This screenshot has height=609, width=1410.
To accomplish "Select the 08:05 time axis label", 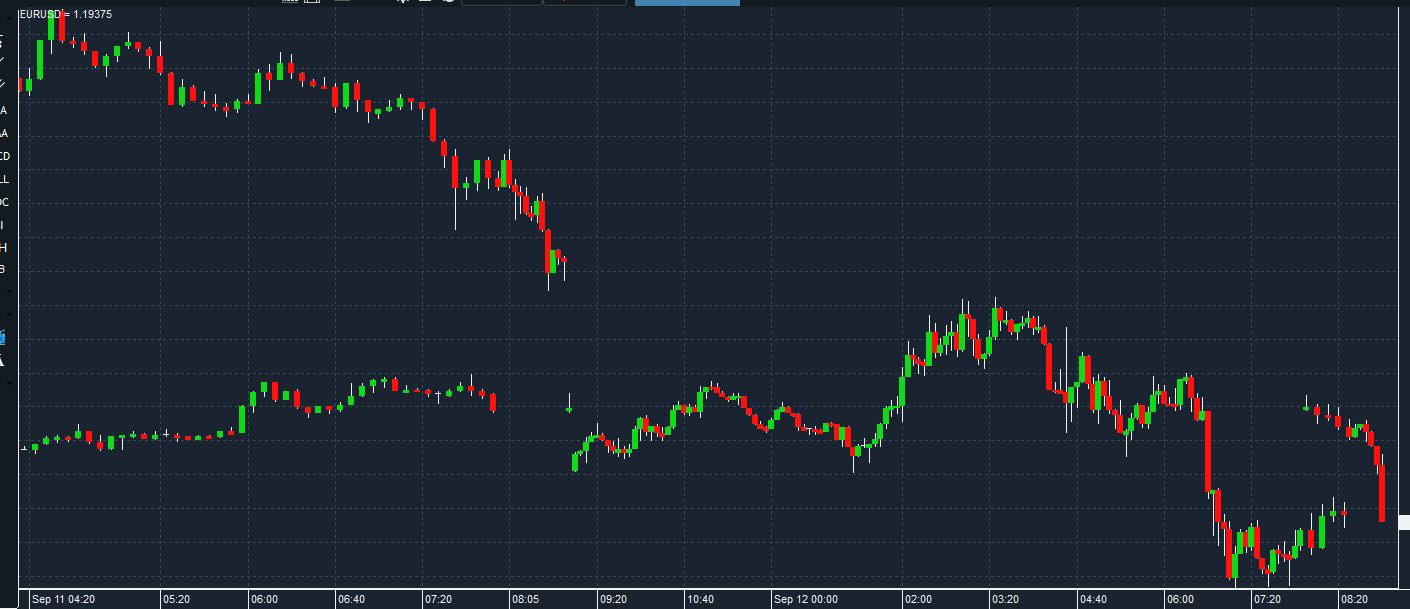I will click(526, 599).
